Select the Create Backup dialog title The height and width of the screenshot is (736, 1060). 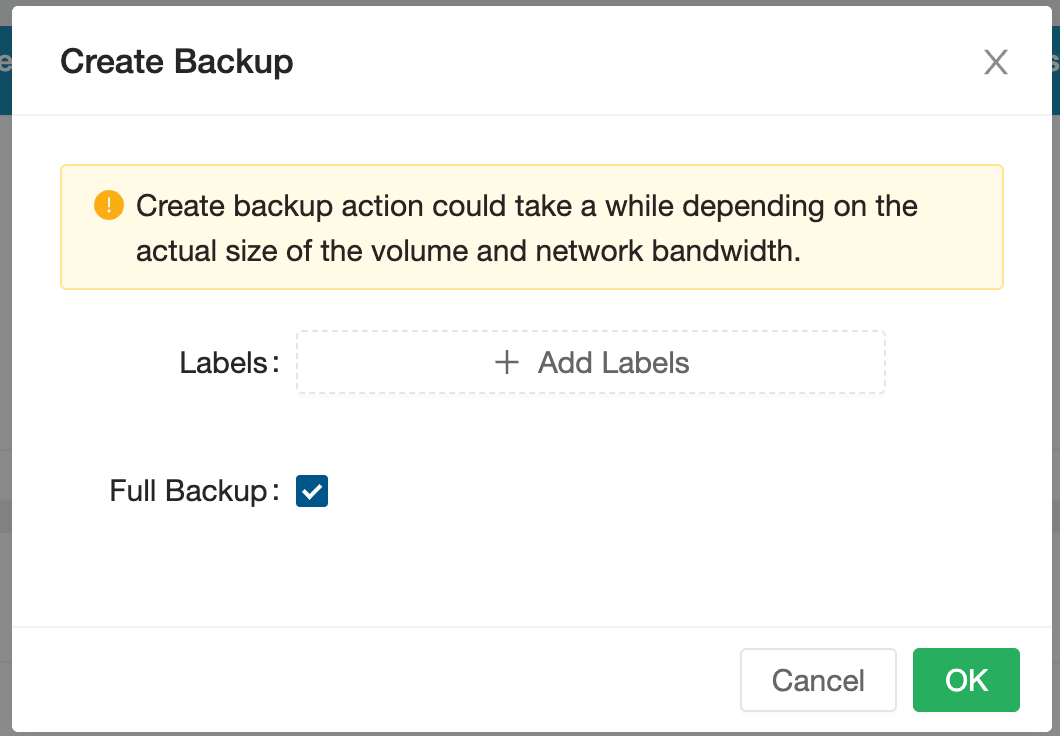click(x=177, y=62)
